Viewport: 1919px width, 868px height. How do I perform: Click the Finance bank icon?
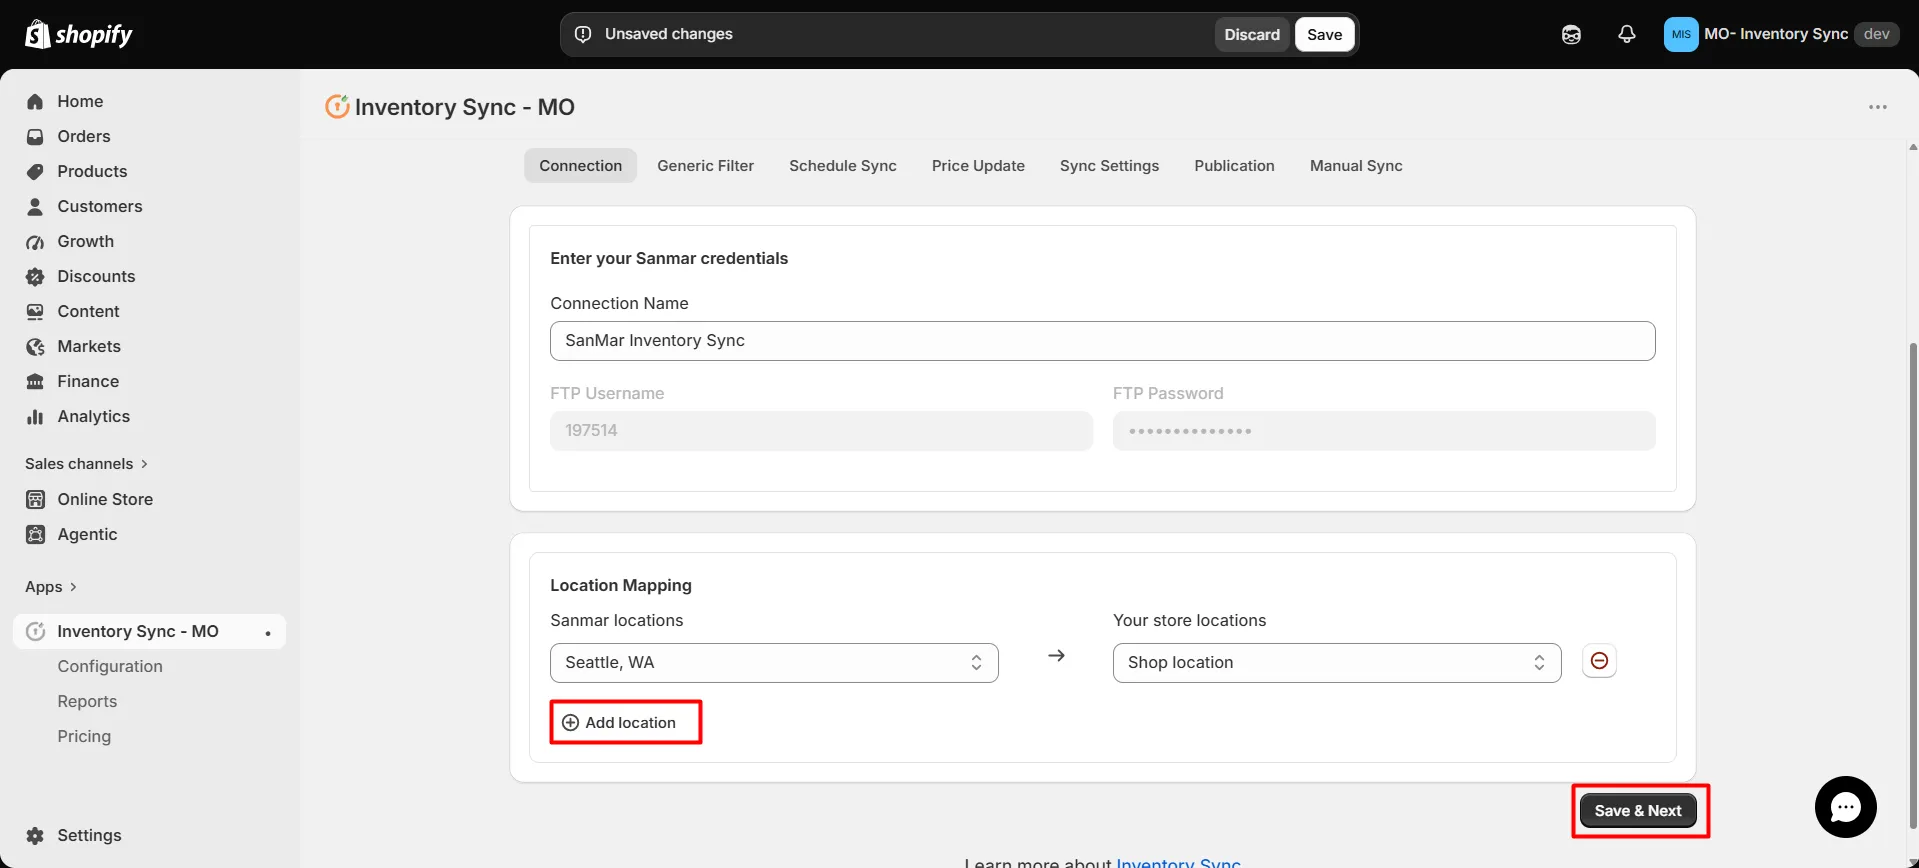pyautogui.click(x=35, y=381)
